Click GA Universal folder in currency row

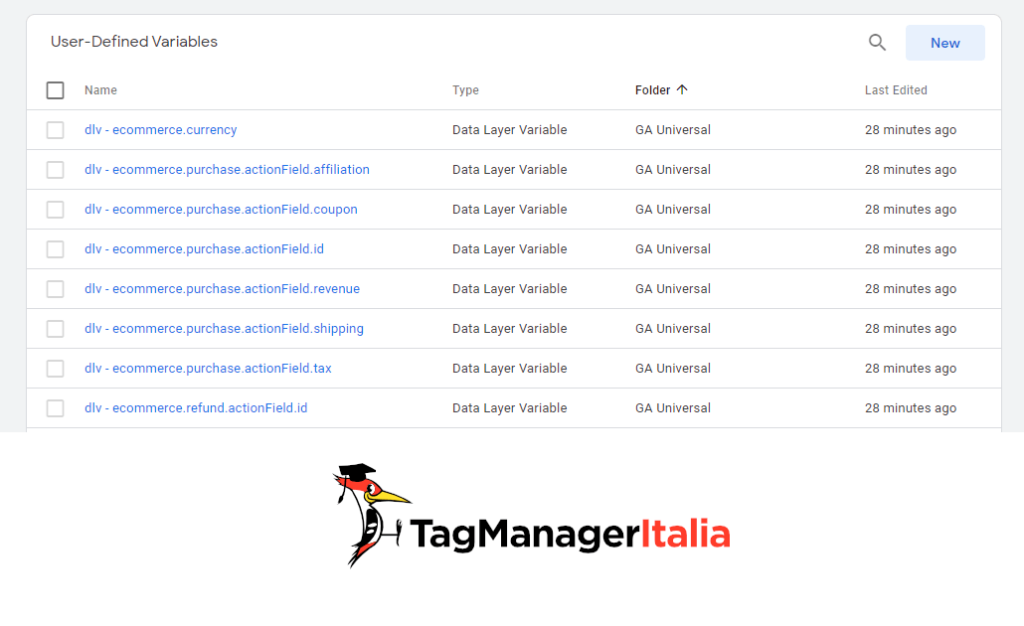pos(673,130)
